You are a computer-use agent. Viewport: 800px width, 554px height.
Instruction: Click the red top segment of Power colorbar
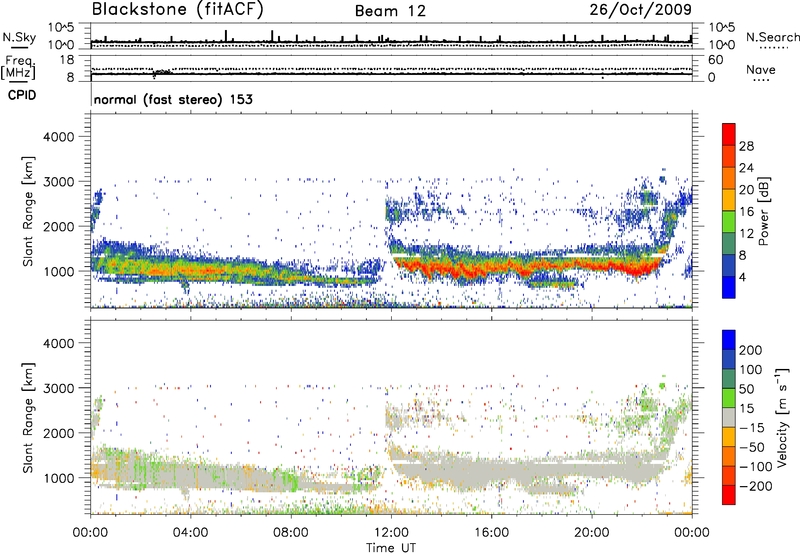click(729, 134)
